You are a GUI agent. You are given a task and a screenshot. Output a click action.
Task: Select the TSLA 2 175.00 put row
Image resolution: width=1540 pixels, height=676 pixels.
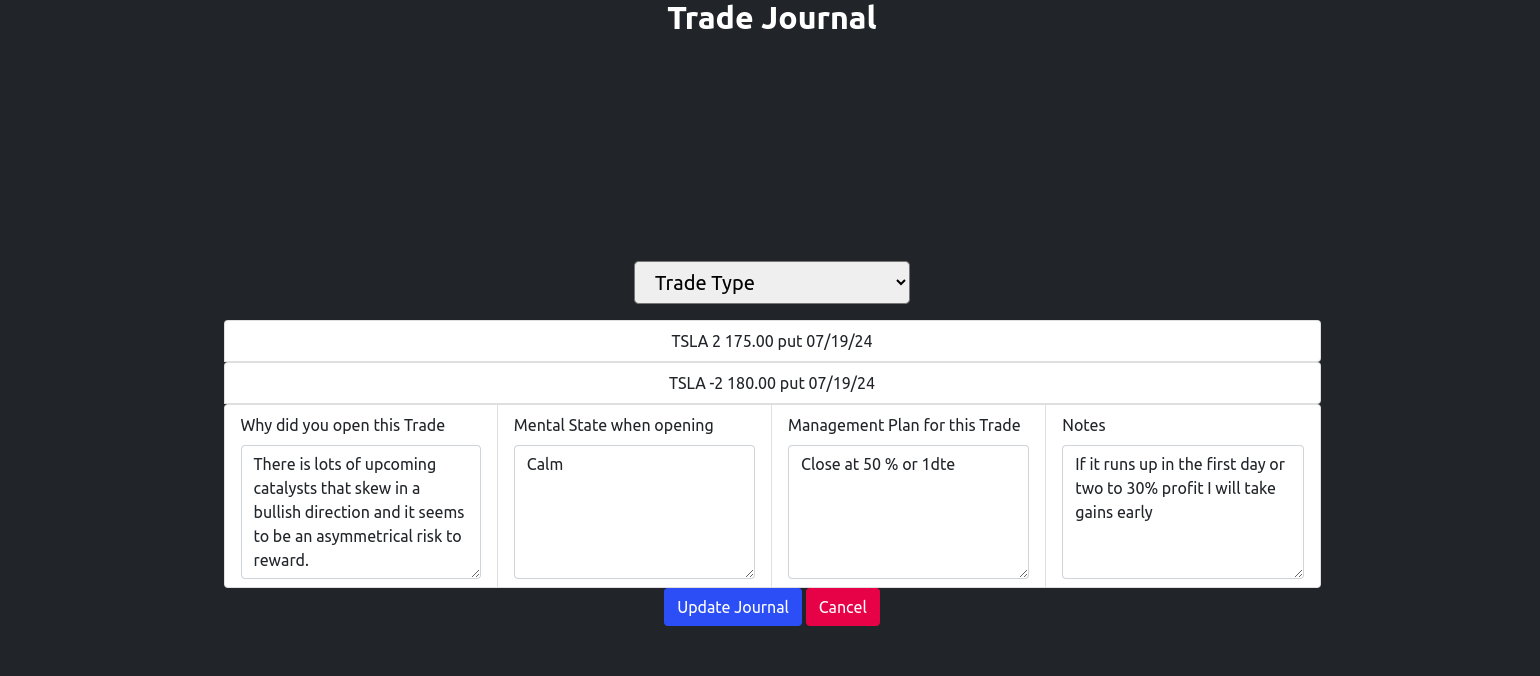click(771, 341)
